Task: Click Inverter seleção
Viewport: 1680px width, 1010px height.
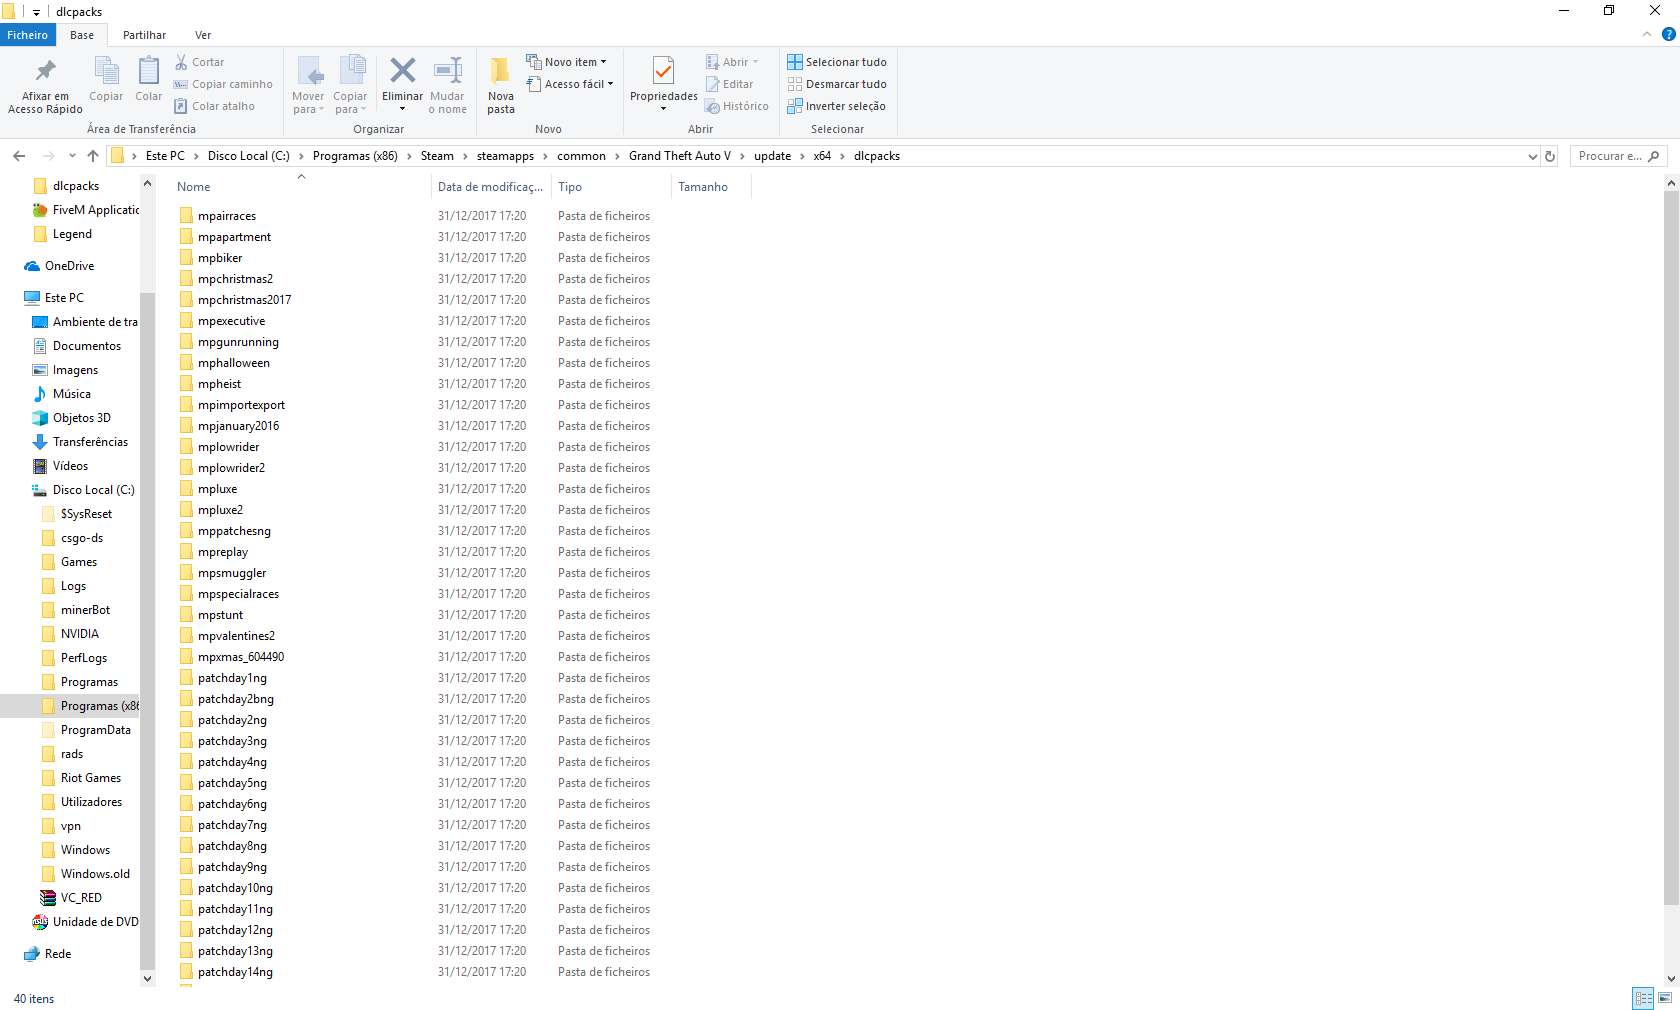Action: (836, 106)
